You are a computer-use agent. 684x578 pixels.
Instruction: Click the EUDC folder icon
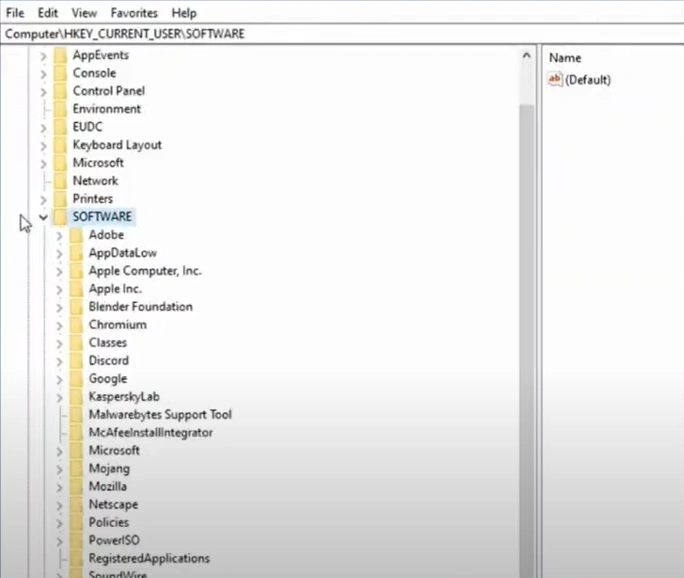tap(60, 127)
